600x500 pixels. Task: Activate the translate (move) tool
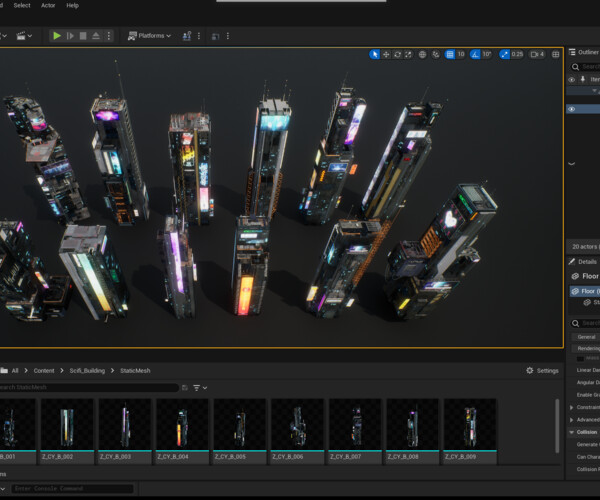[386, 54]
